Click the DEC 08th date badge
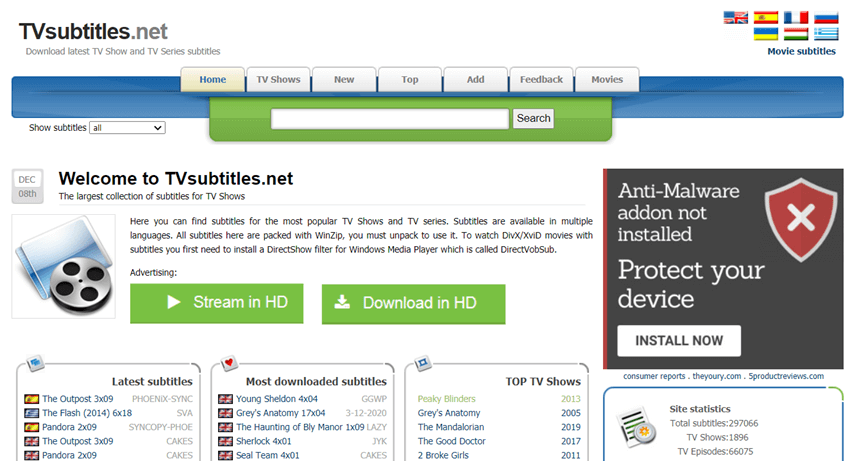Screen dimensions: 850x461 coord(27,187)
